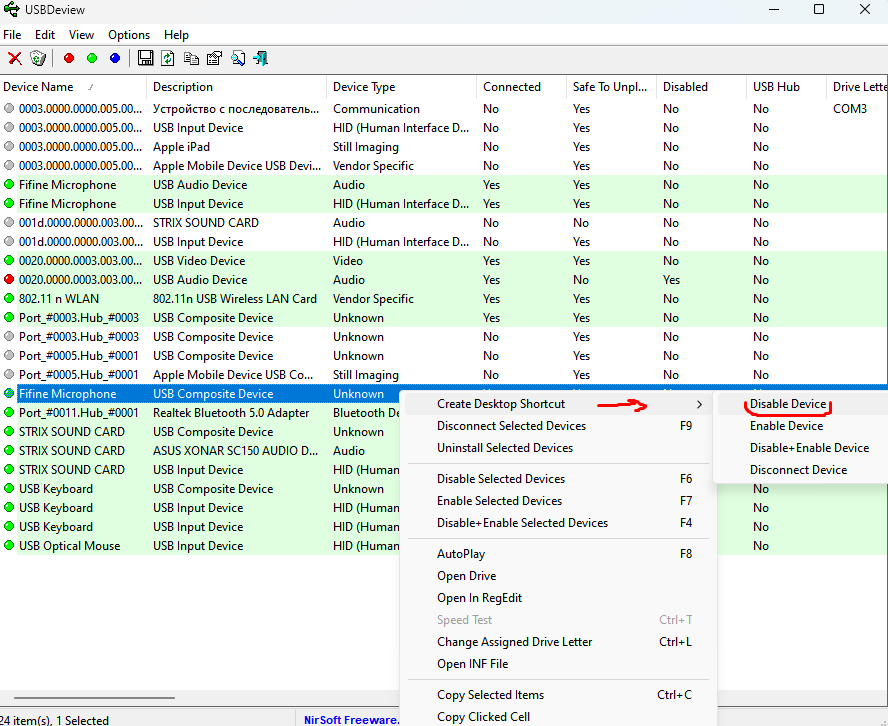The width and height of the screenshot is (888, 726).
Task: Click the magnifier Find toolbar icon
Action: (238, 58)
